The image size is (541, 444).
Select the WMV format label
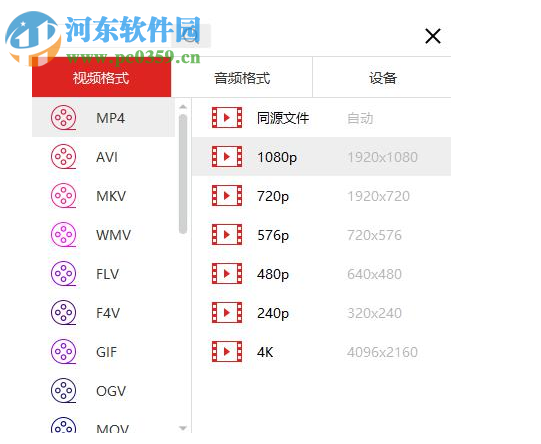click(114, 235)
